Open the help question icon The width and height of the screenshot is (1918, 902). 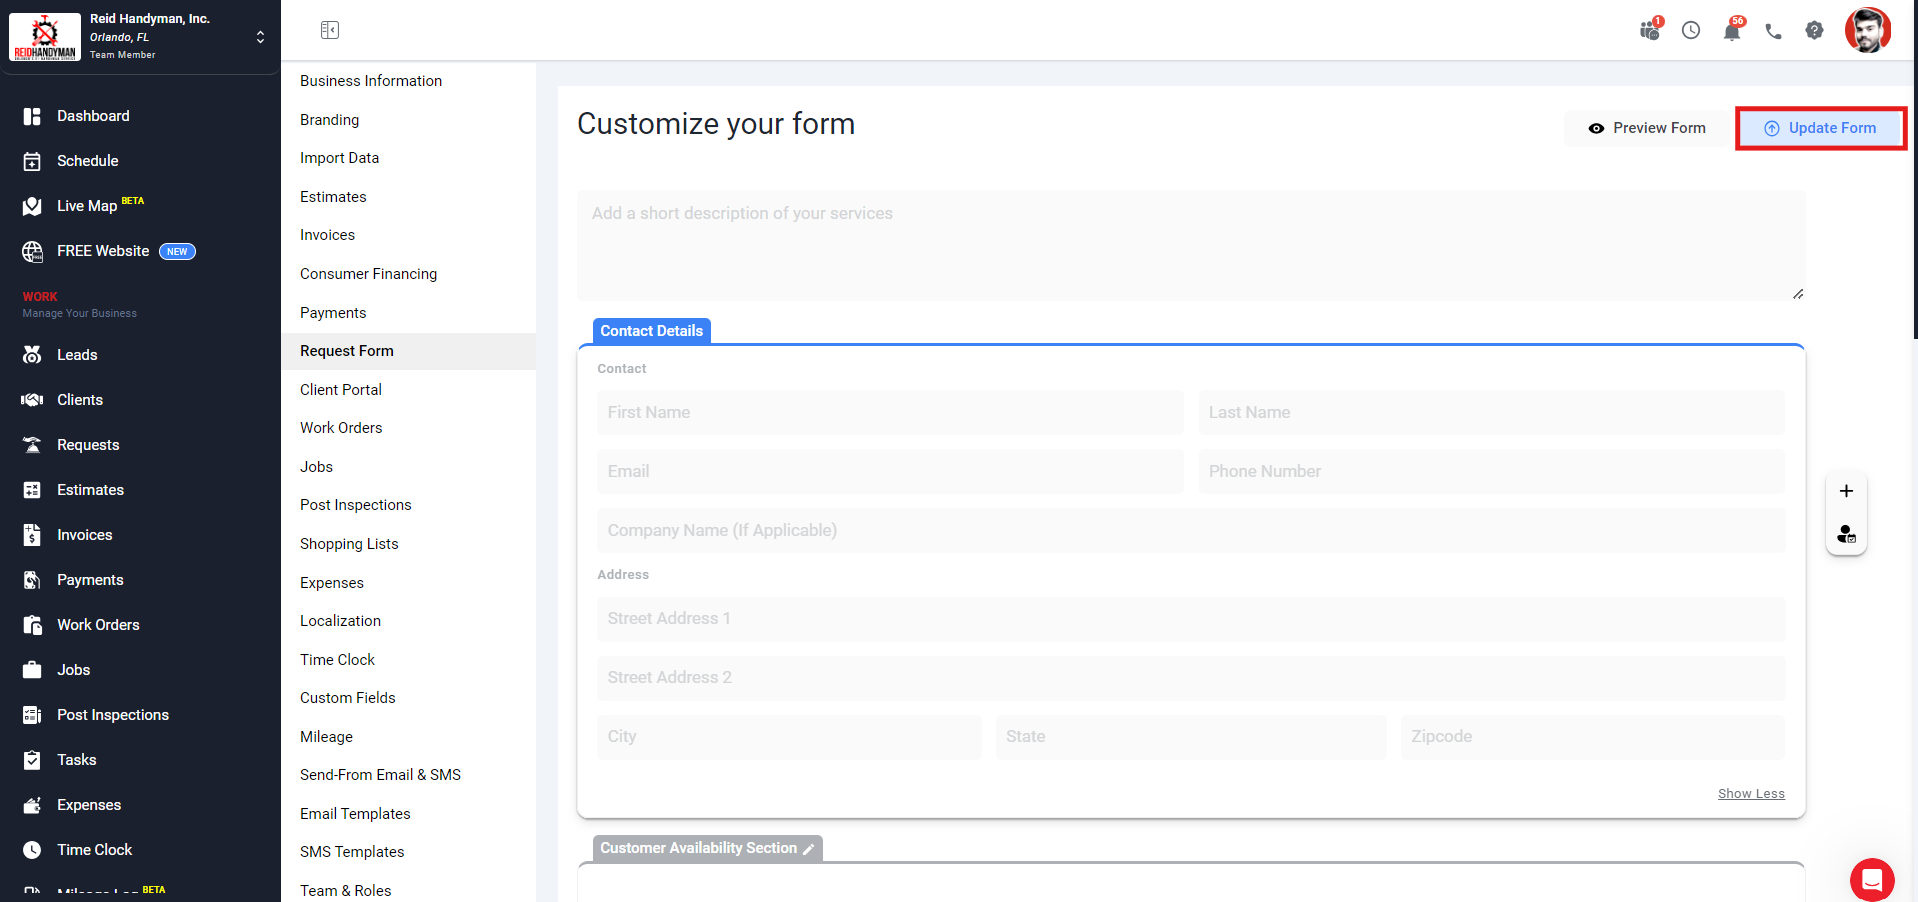tap(1814, 31)
